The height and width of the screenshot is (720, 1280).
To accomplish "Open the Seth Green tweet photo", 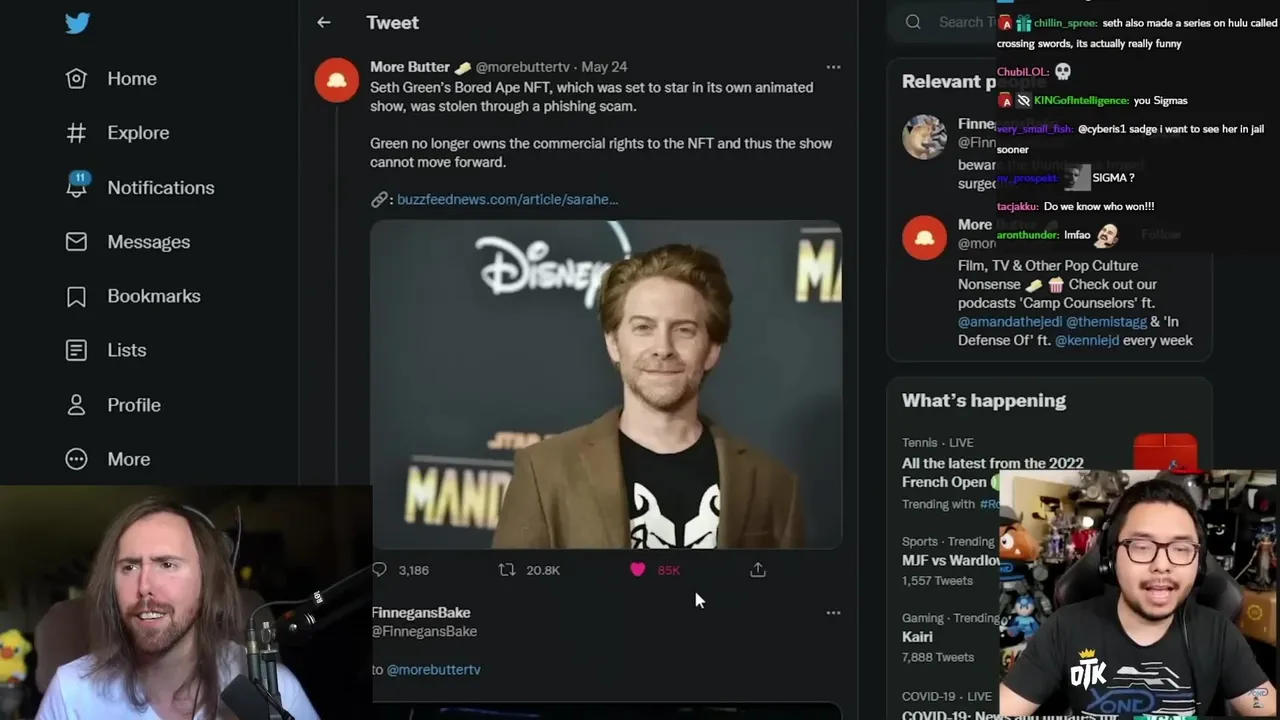I will tap(605, 385).
